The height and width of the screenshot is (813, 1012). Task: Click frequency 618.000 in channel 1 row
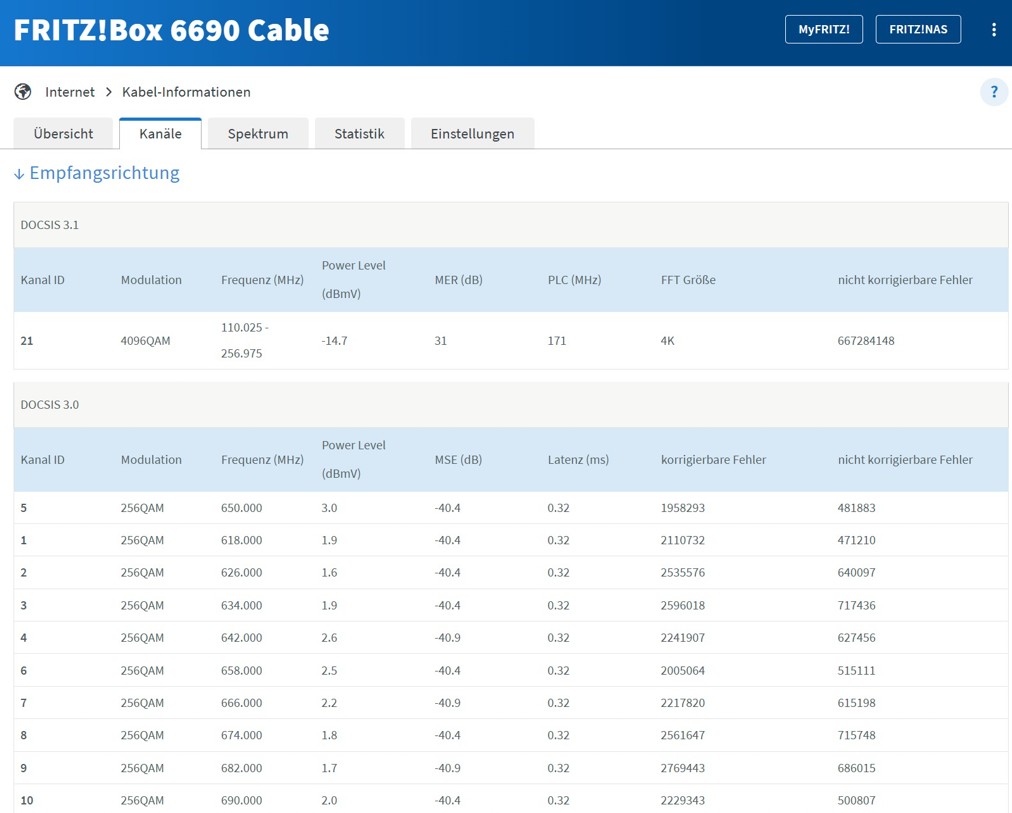[241, 540]
